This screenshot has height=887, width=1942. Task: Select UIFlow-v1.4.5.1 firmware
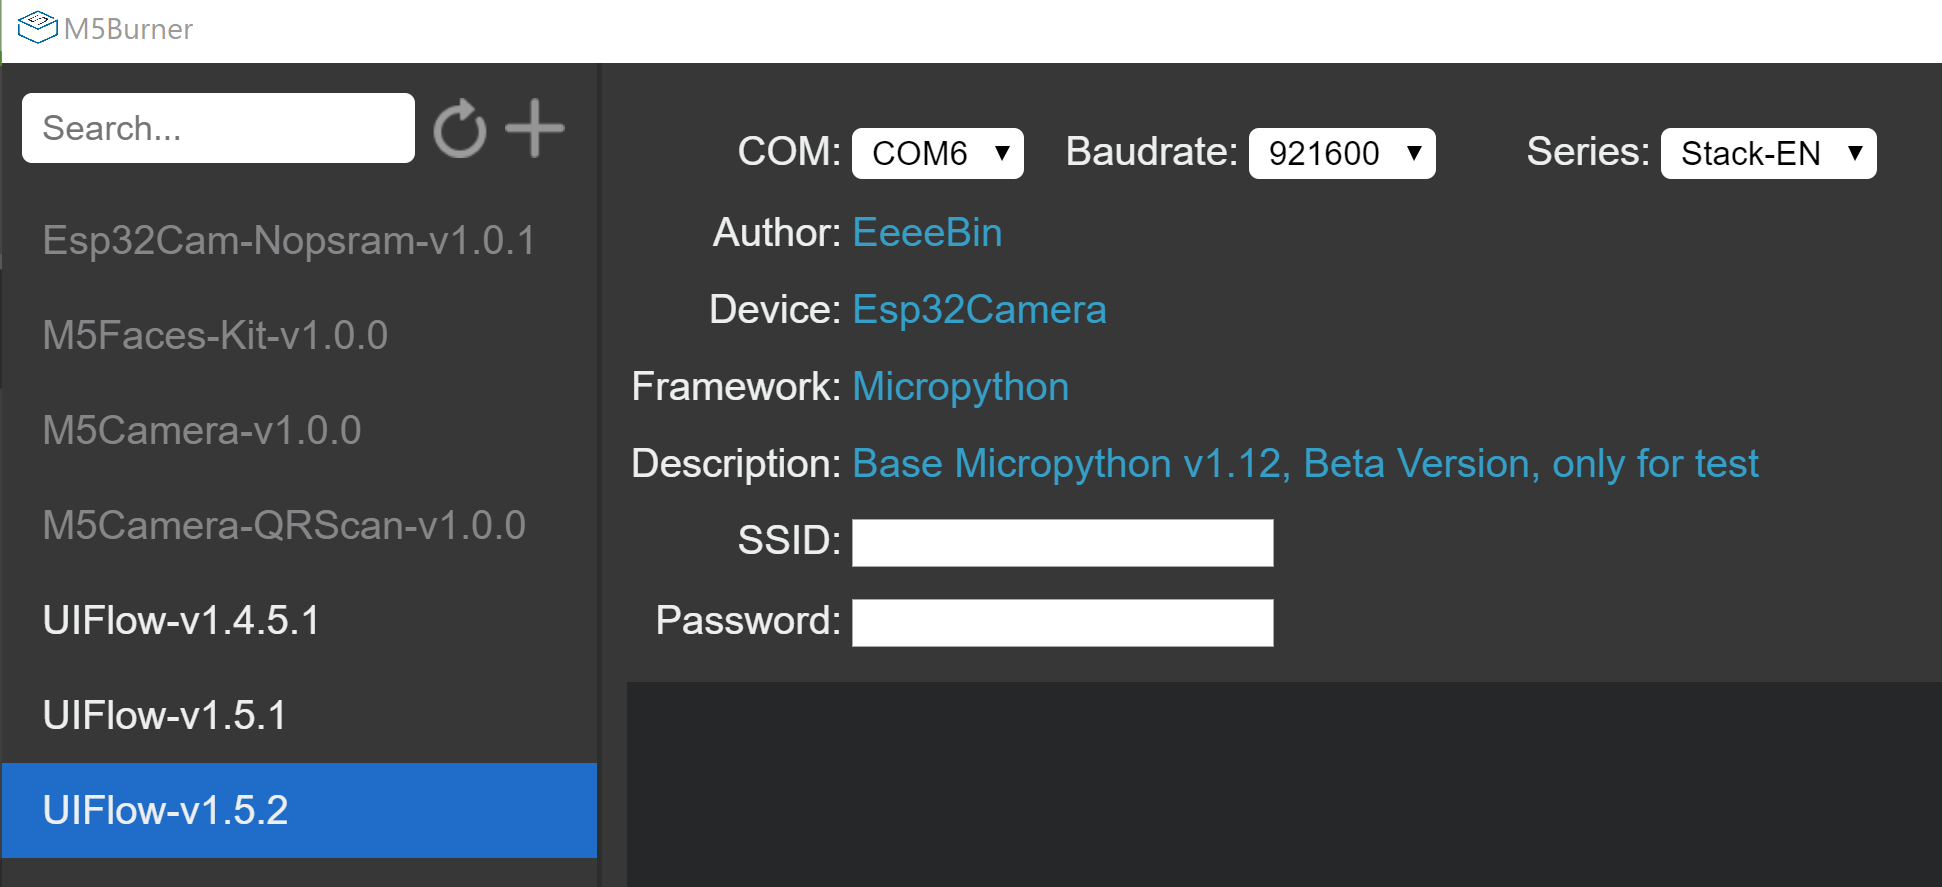(x=299, y=620)
